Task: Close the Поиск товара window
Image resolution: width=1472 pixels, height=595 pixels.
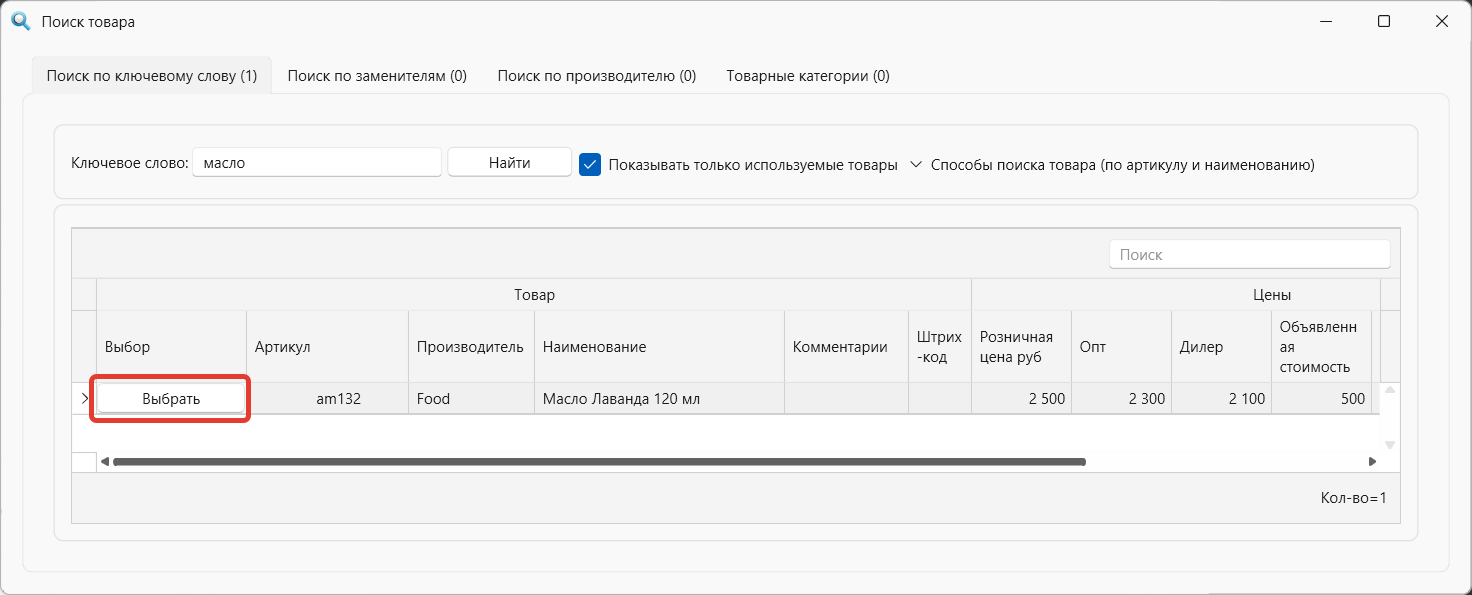Action: [1442, 21]
